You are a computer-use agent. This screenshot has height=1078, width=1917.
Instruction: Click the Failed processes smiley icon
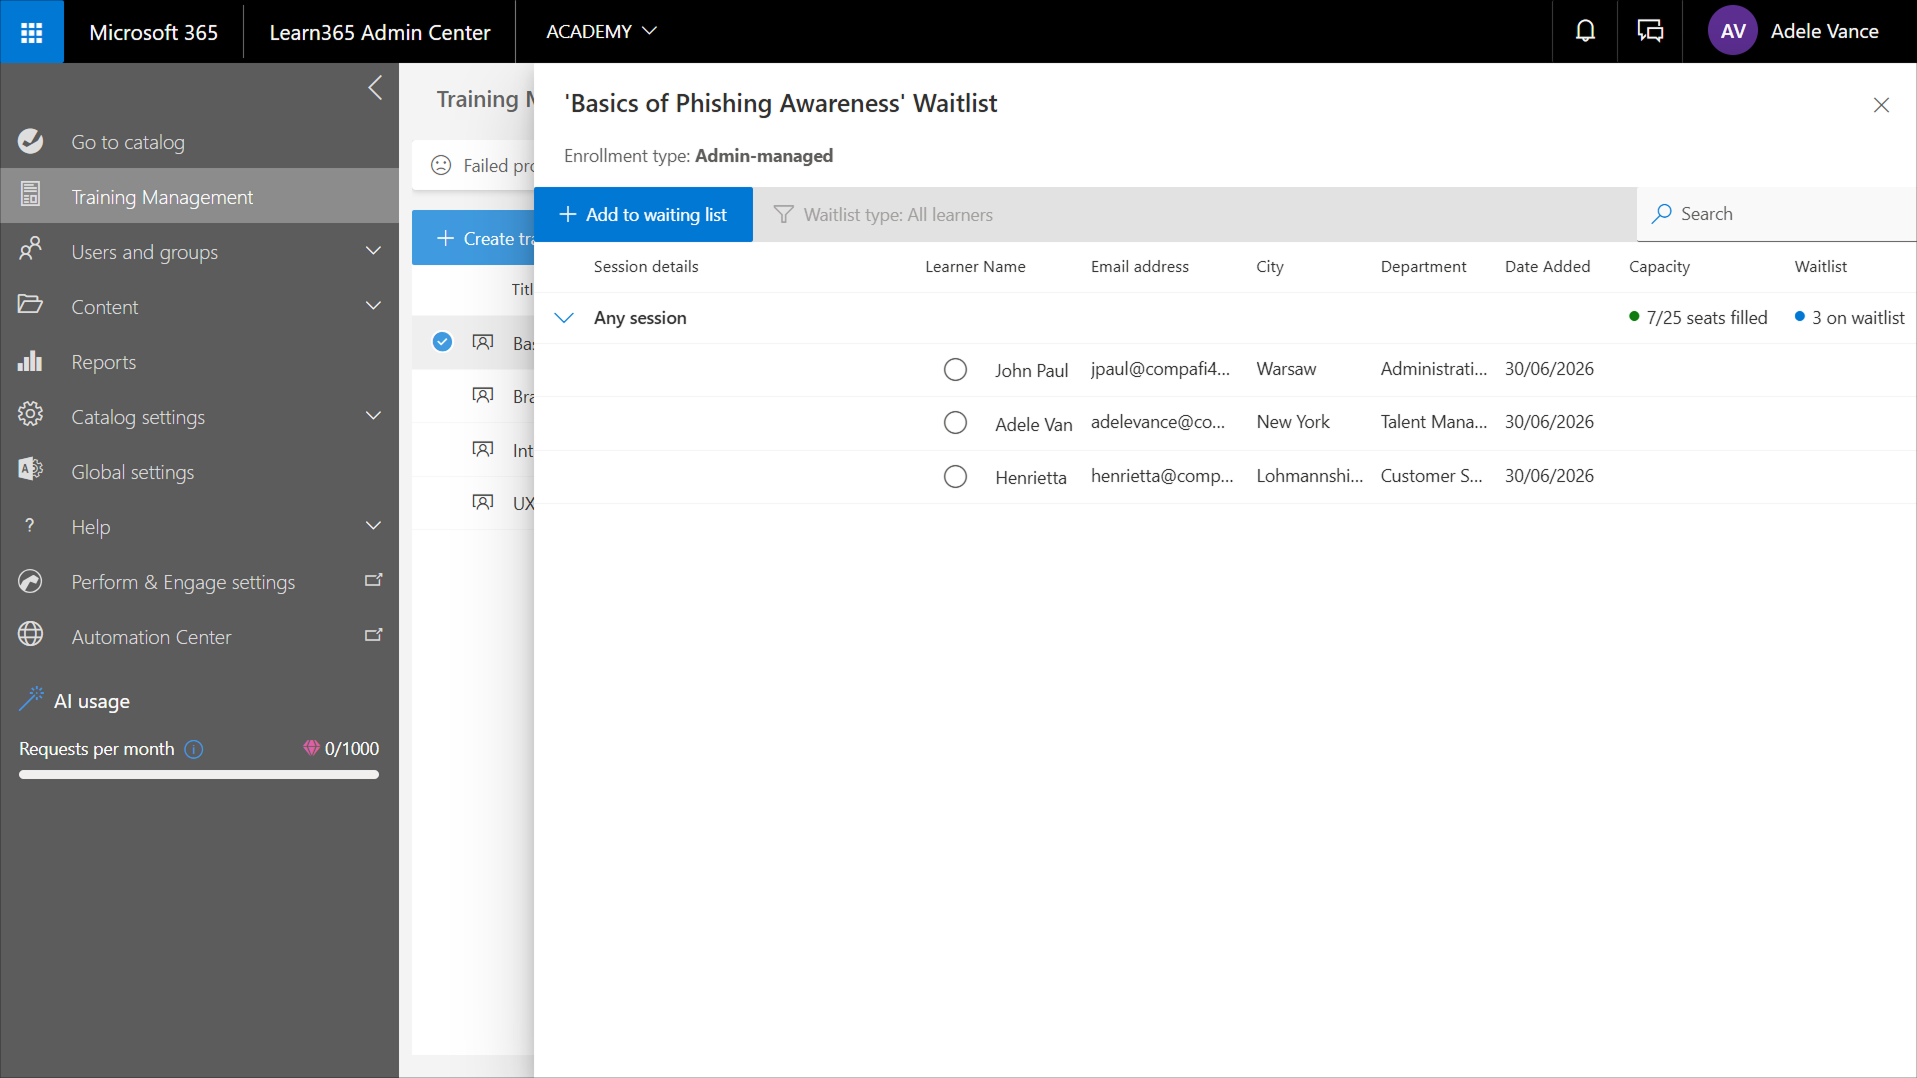[441, 166]
